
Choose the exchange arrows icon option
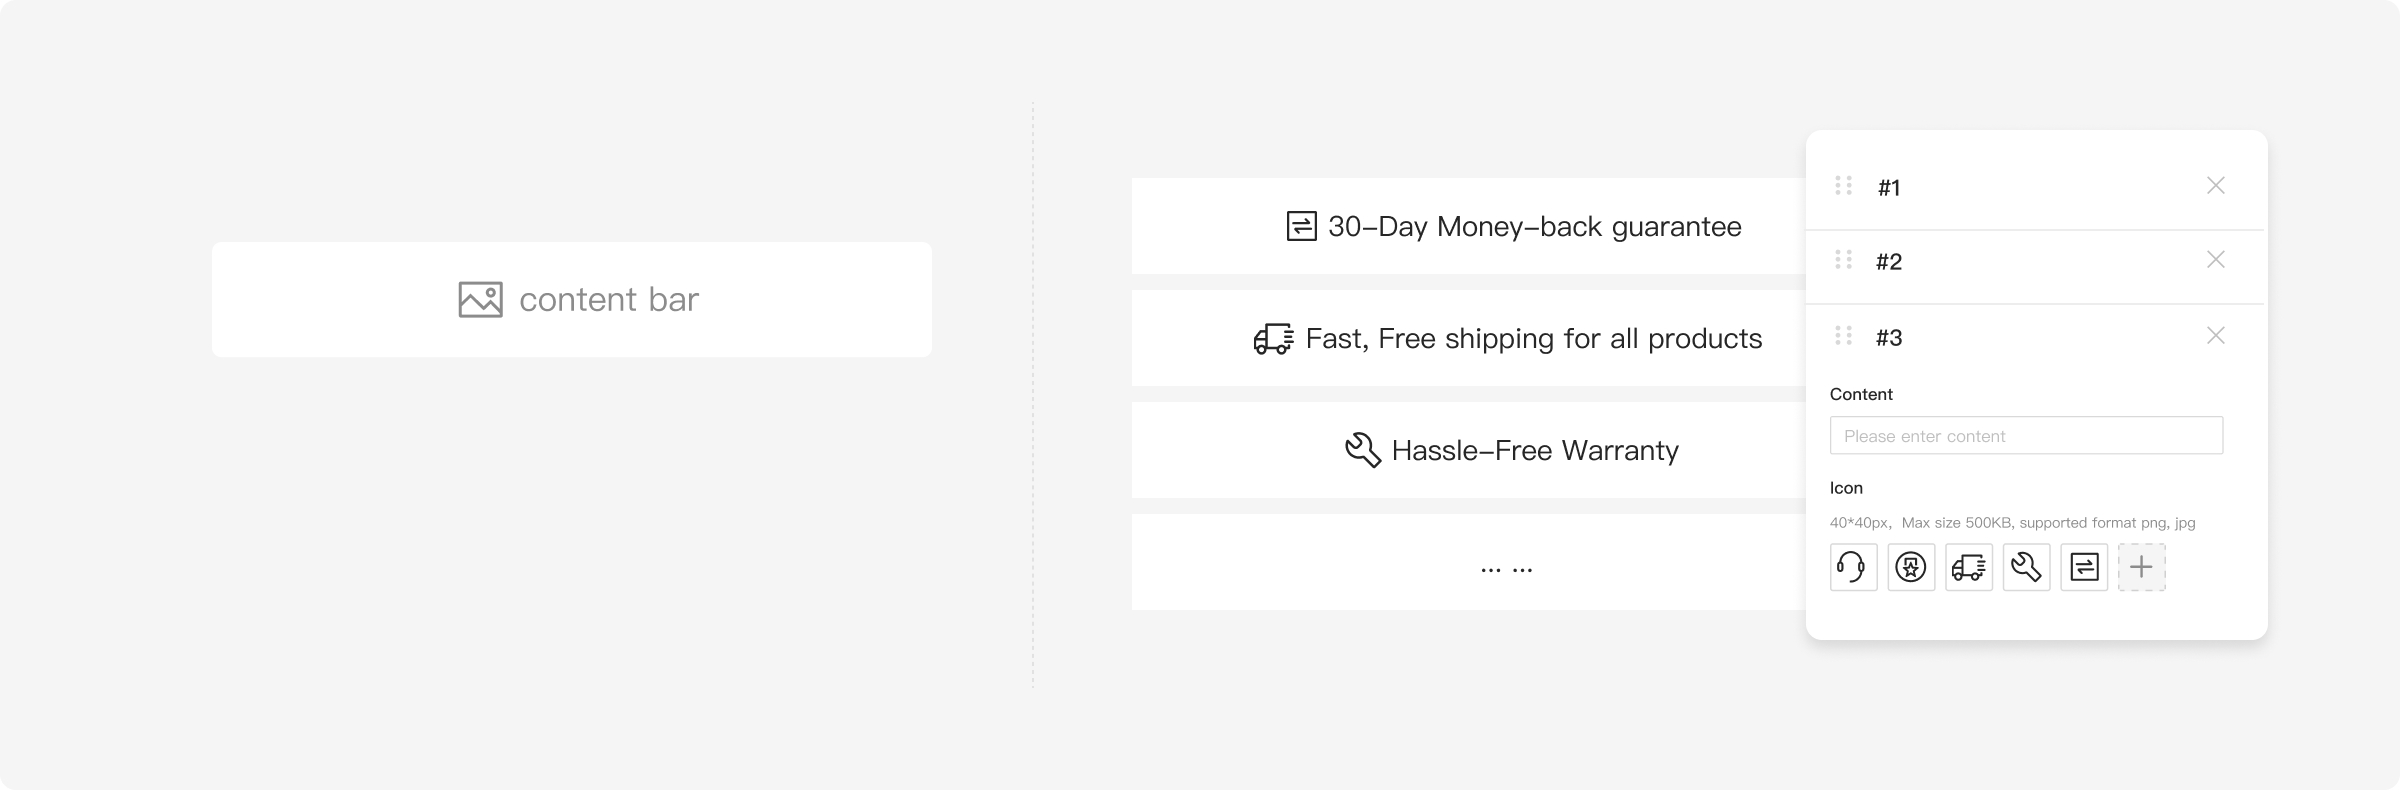pos(2084,567)
